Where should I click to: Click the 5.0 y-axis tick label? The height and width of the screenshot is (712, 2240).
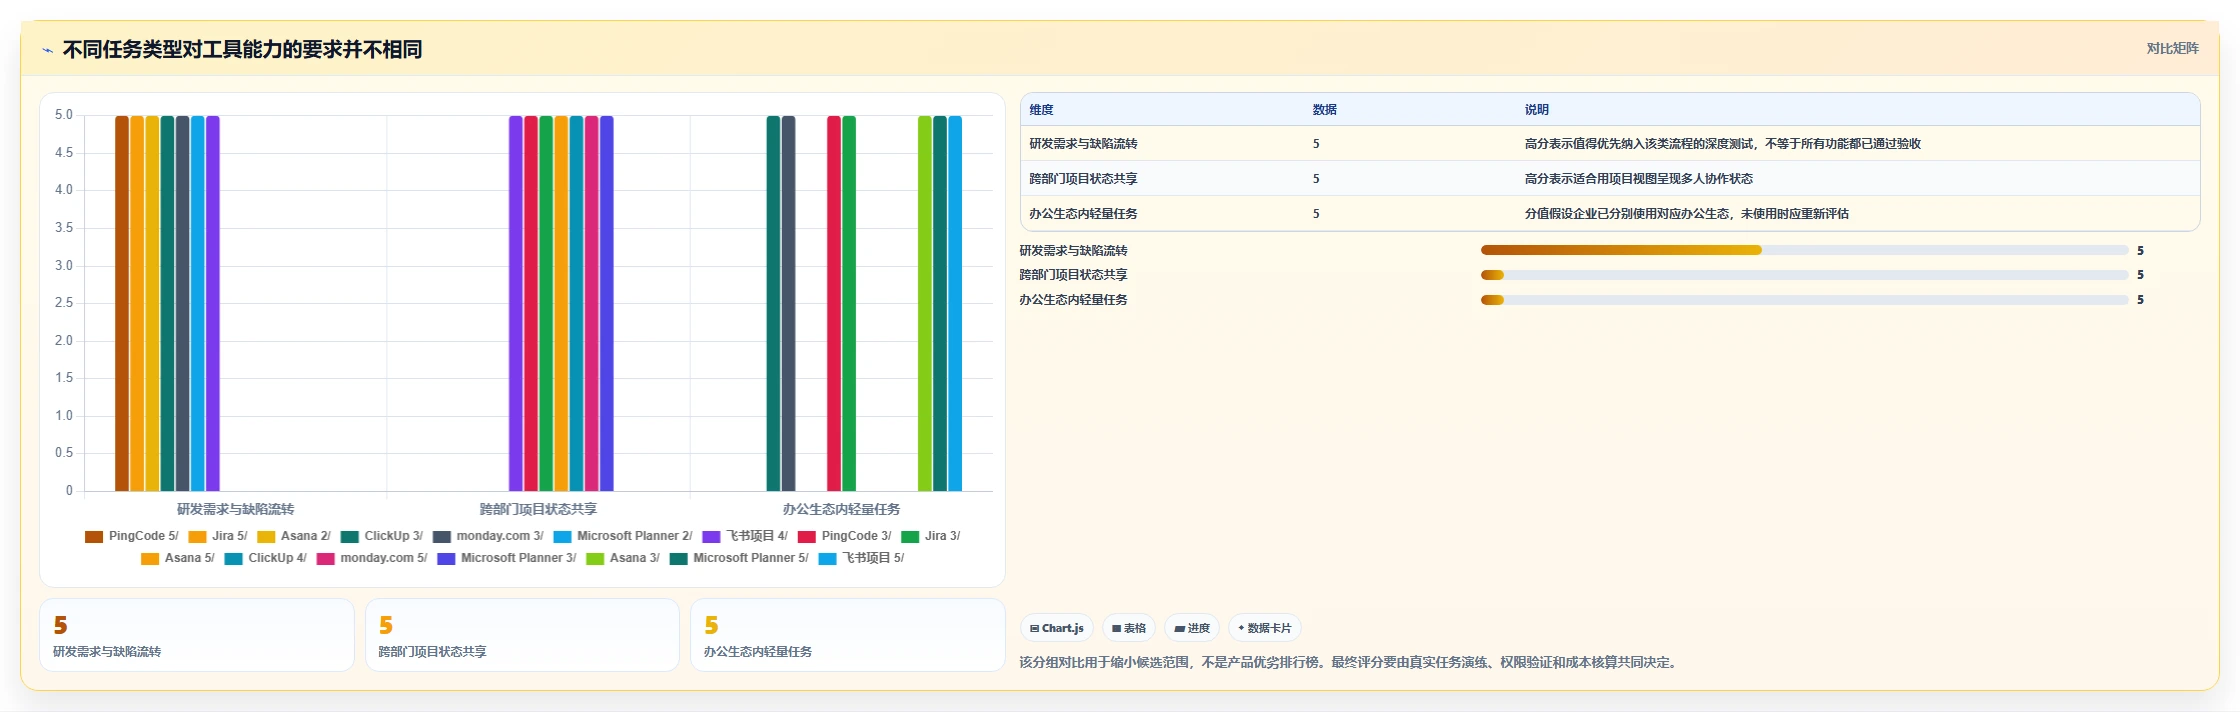[64, 115]
